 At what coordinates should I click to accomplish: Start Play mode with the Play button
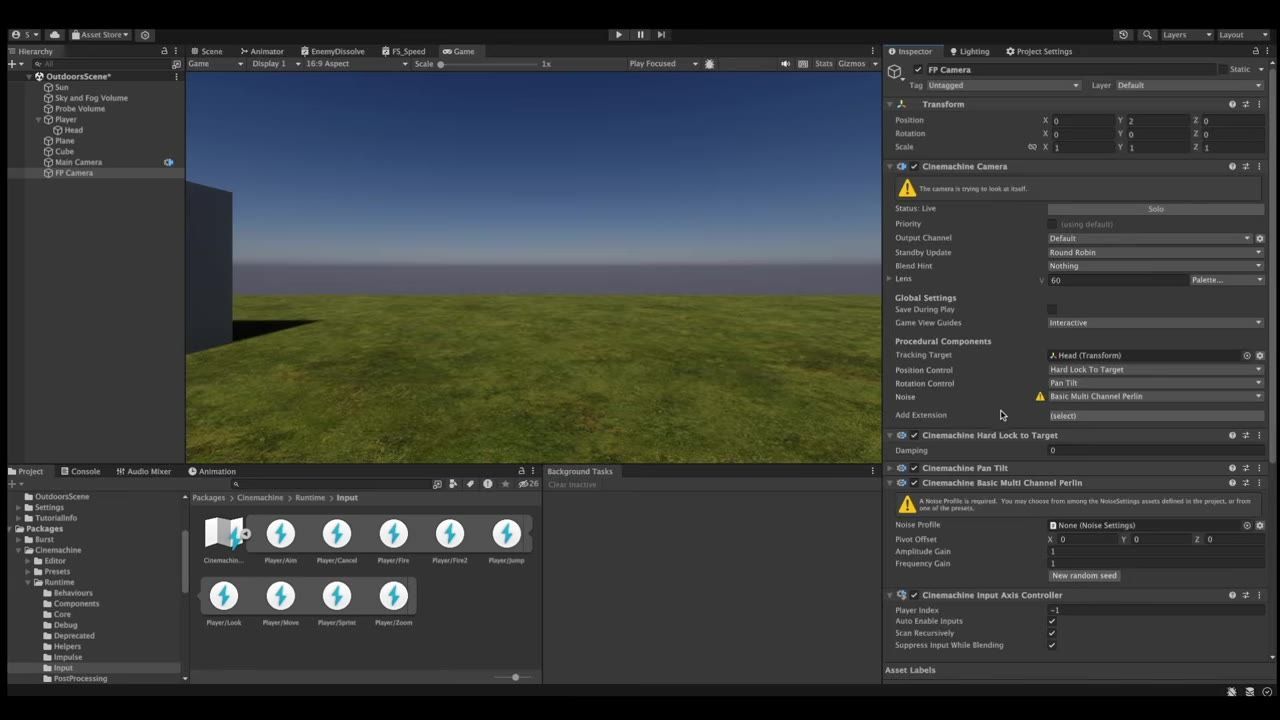(x=619, y=35)
